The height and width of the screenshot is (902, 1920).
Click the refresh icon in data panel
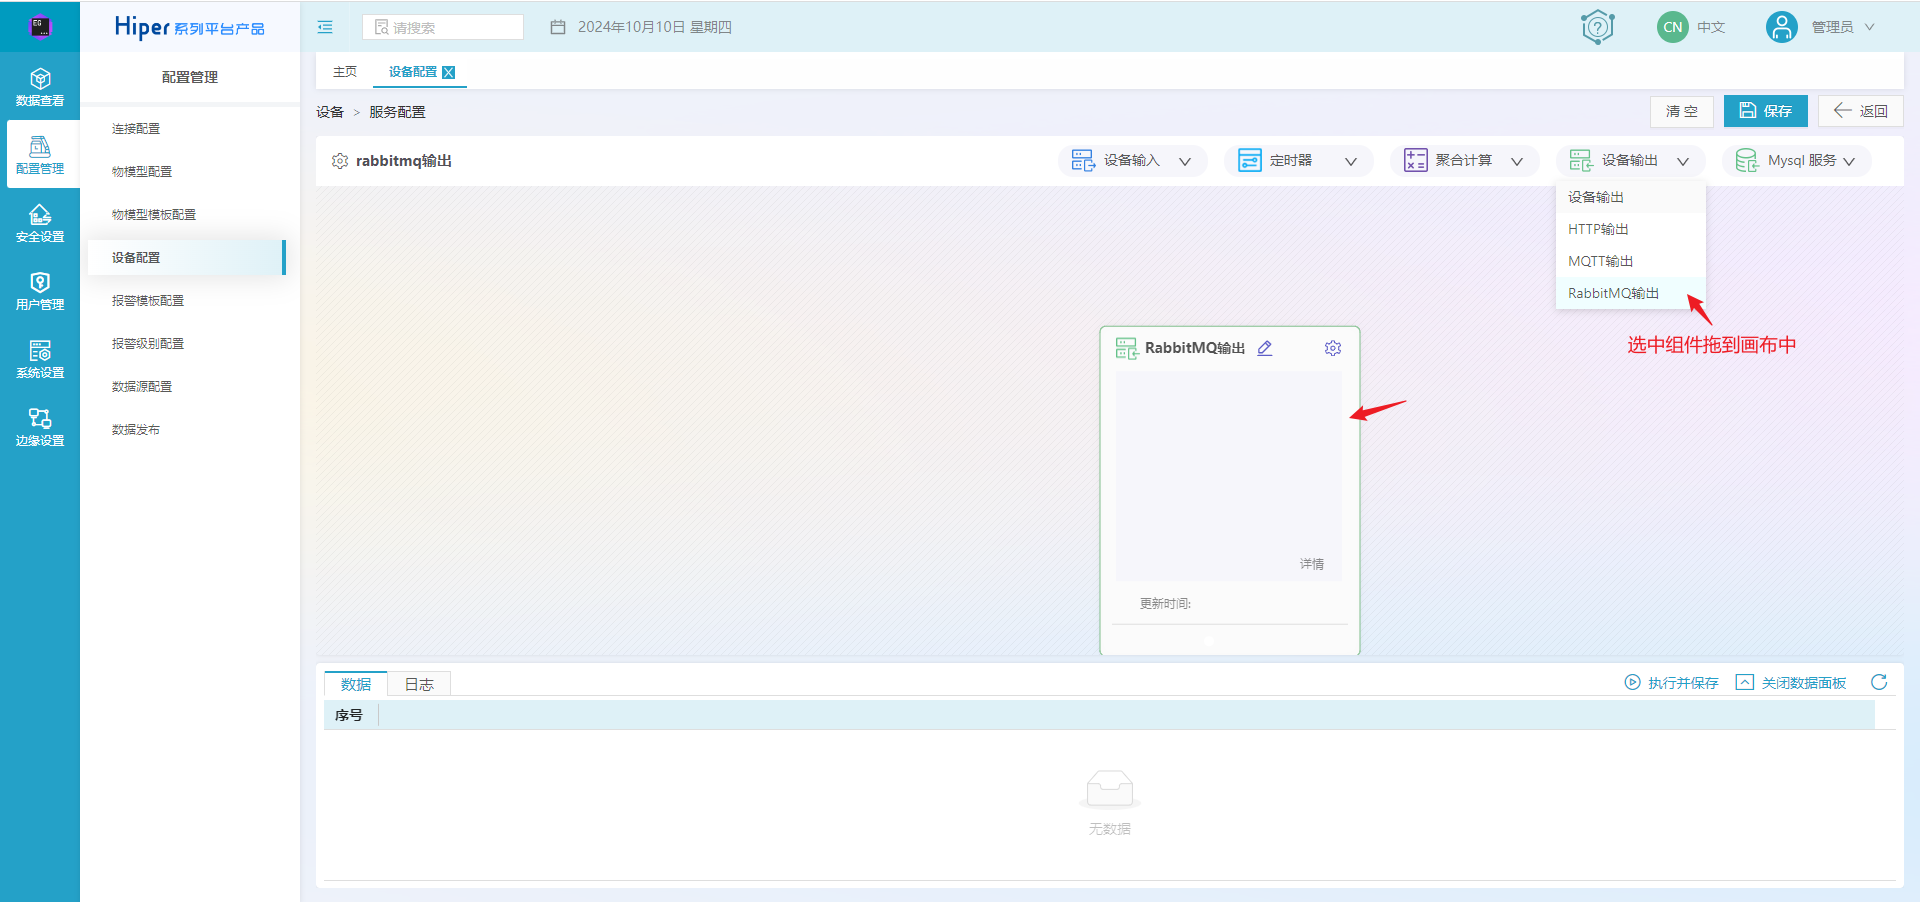(1879, 682)
